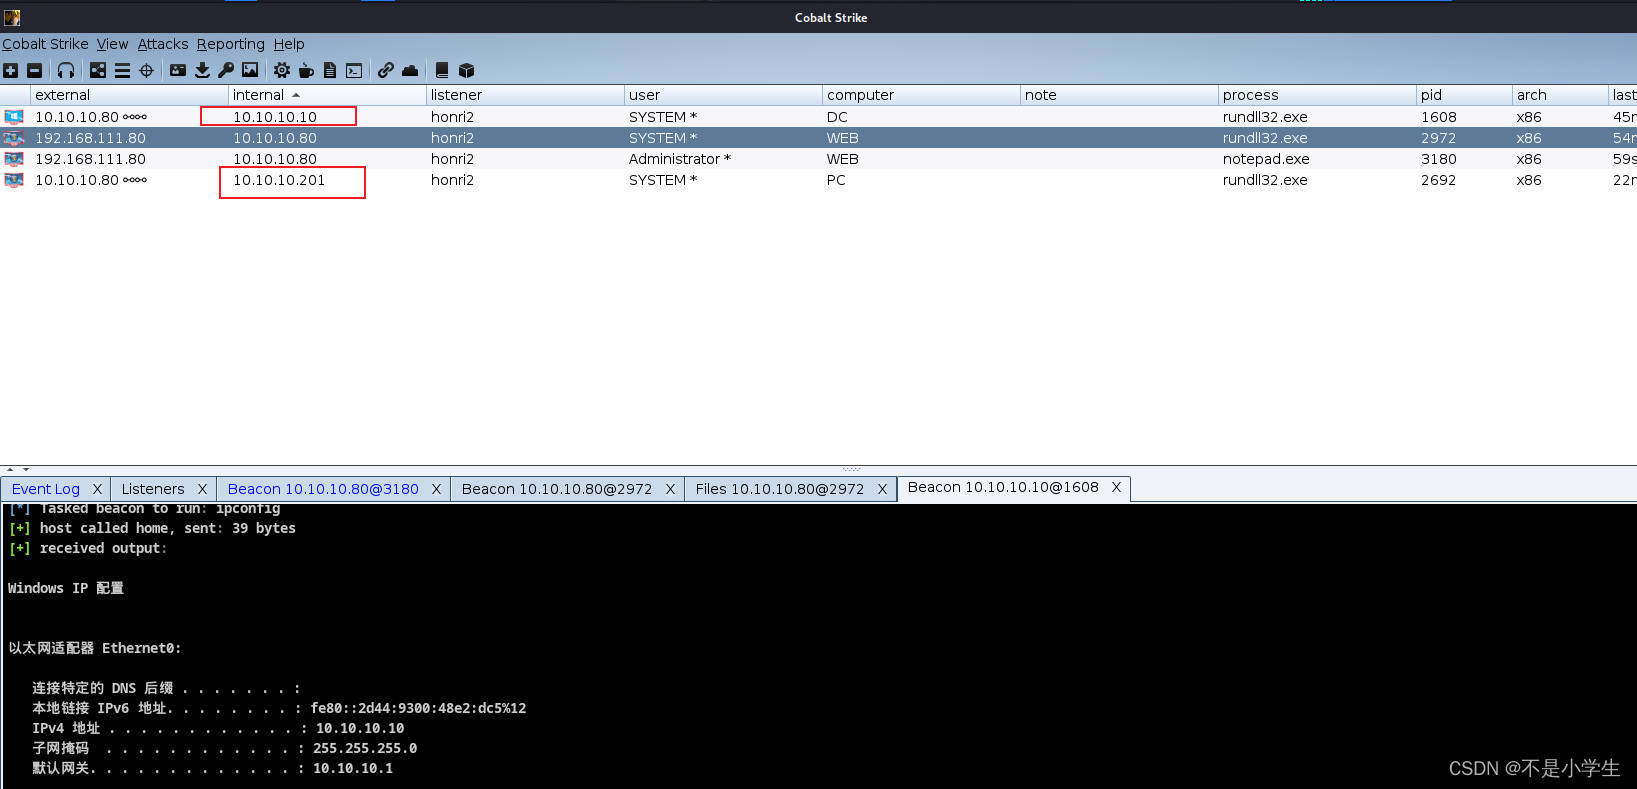Sort sessions by the listener column header
Image resolution: width=1637 pixels, height=789 pixels.
pos(525,95)
